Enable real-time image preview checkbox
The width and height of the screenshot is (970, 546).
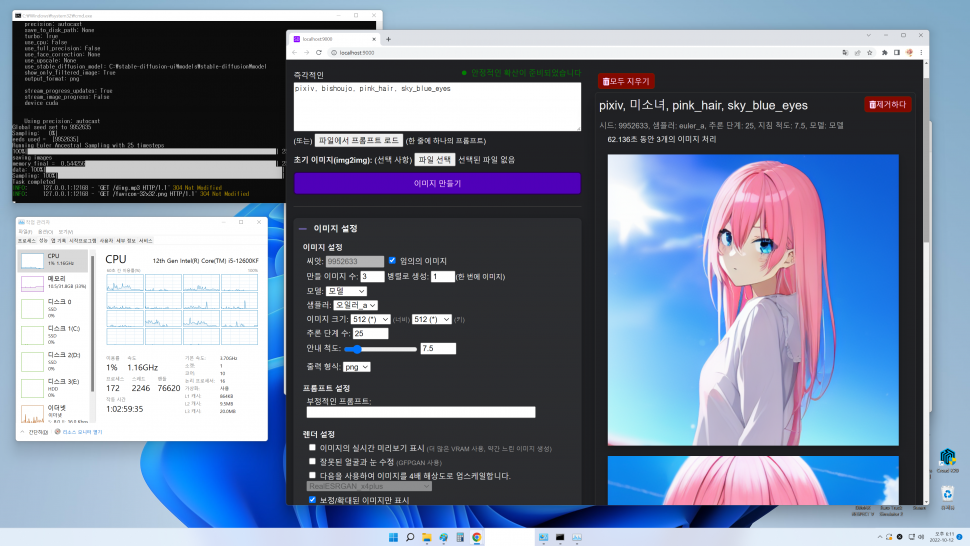pyautogui.click(x=312, y=447)
